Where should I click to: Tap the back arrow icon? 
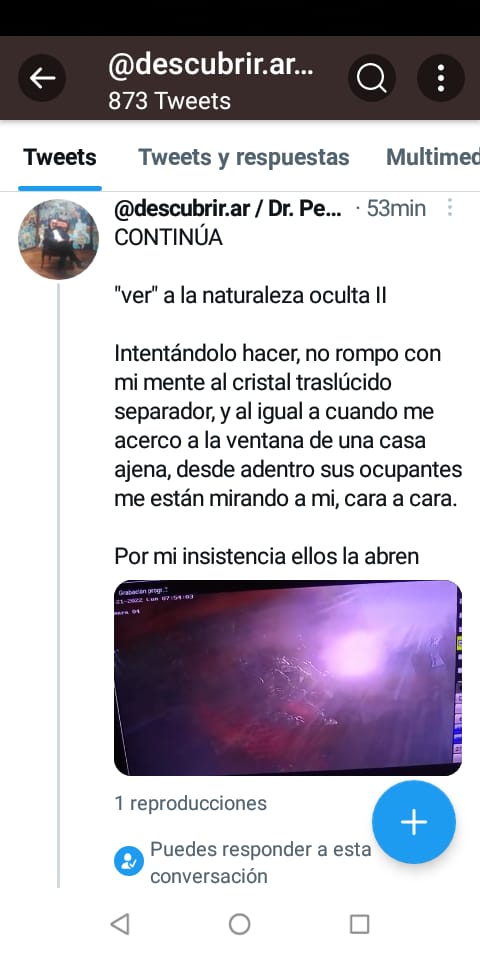[x=42, y=78]
